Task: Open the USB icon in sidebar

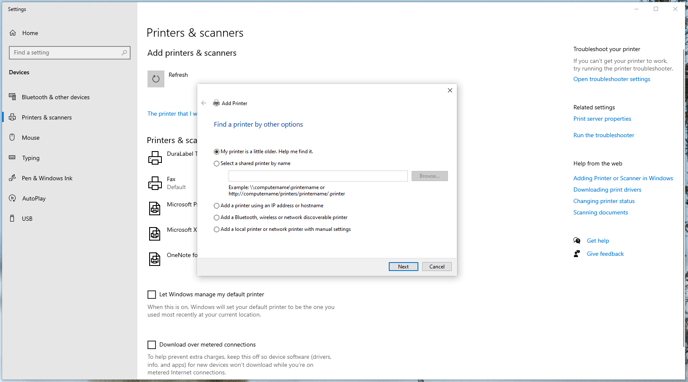Action: pyautogui.click(x=12, y=218)
